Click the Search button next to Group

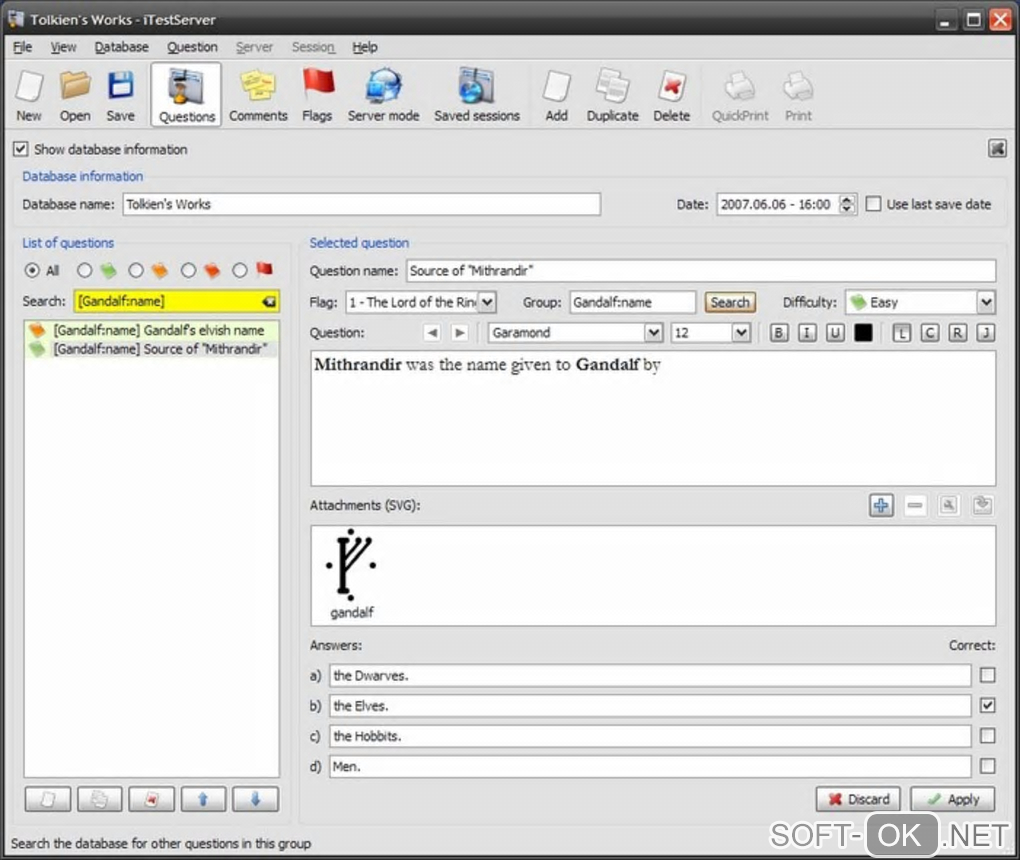[x=730, y=302]
